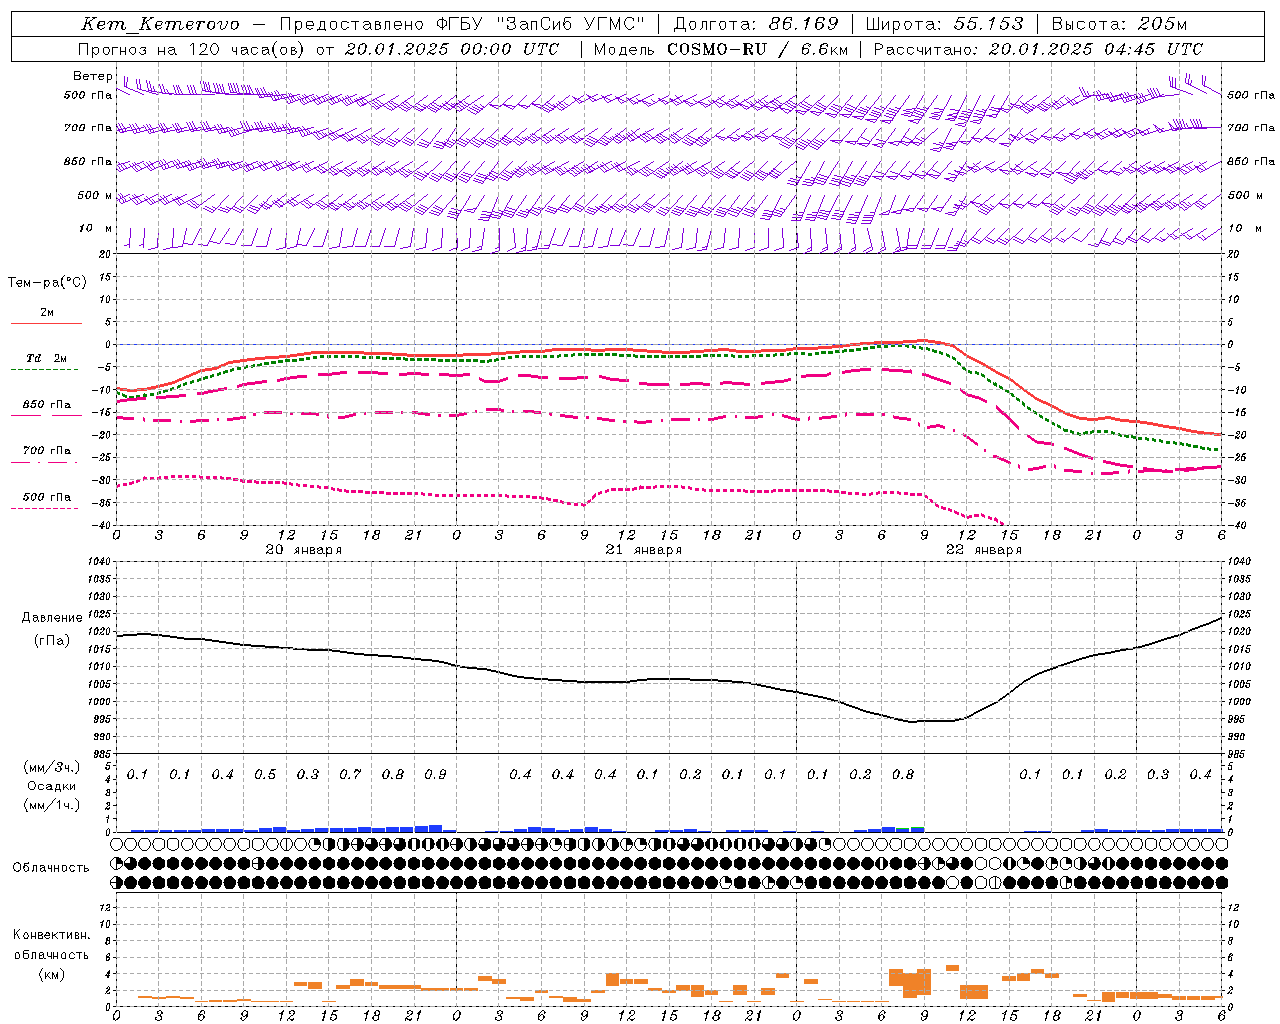
Task: Click the "(мм/1ч.)" hourly precipitation unit label
Action: (52, 805)
